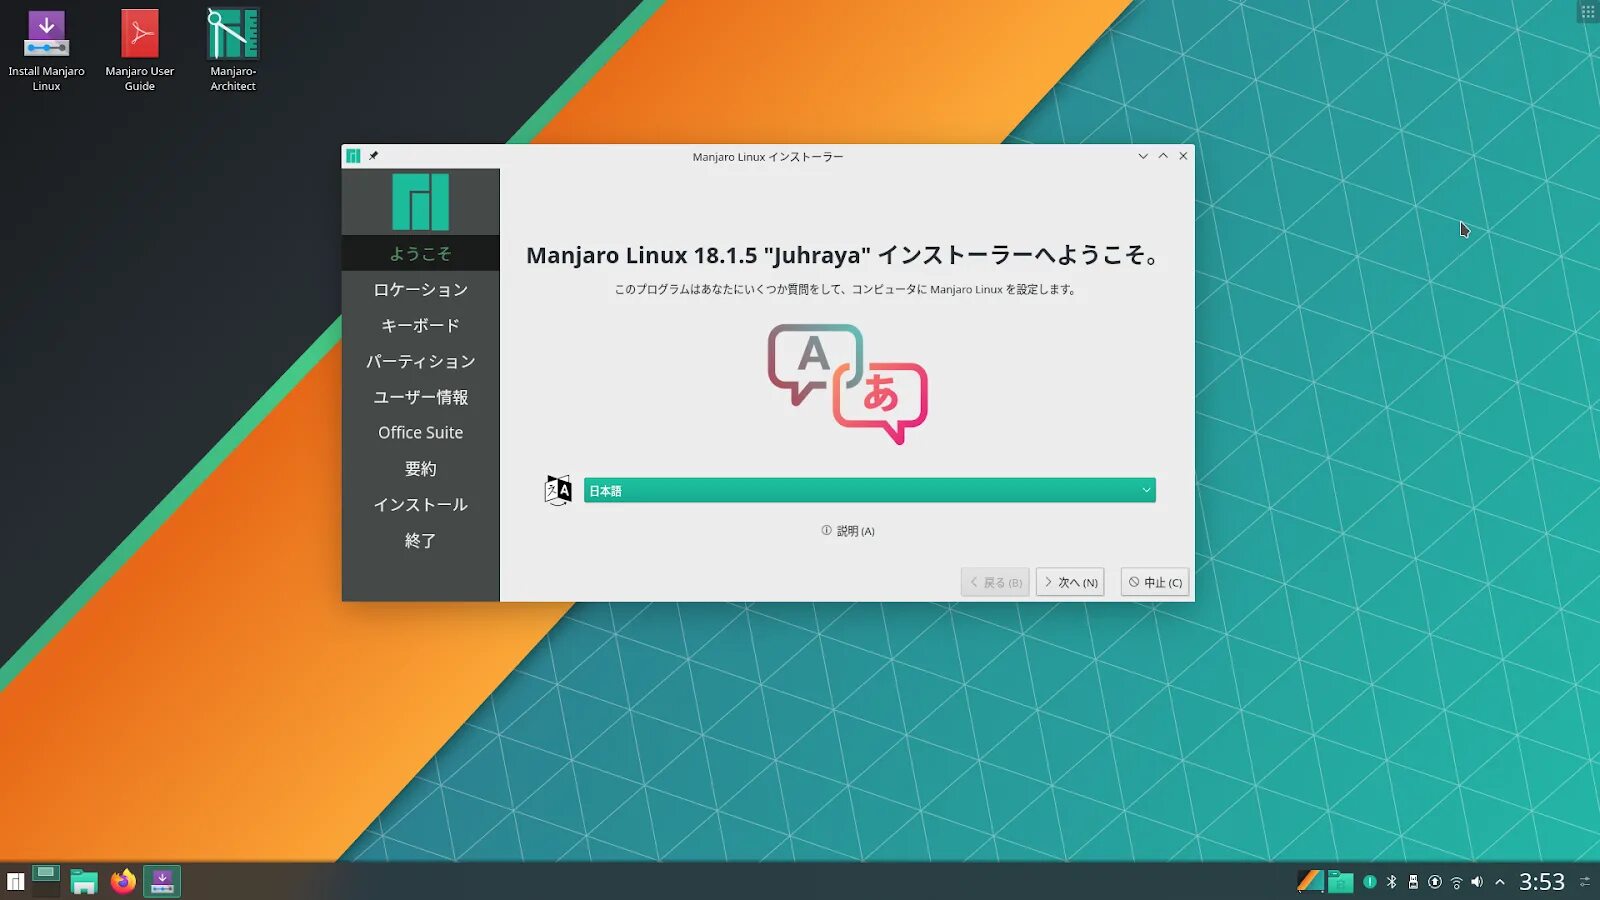Close the Manjaro Linux installer window
This screenshot has height=900, width=1600.
[x=1183, y=156]
